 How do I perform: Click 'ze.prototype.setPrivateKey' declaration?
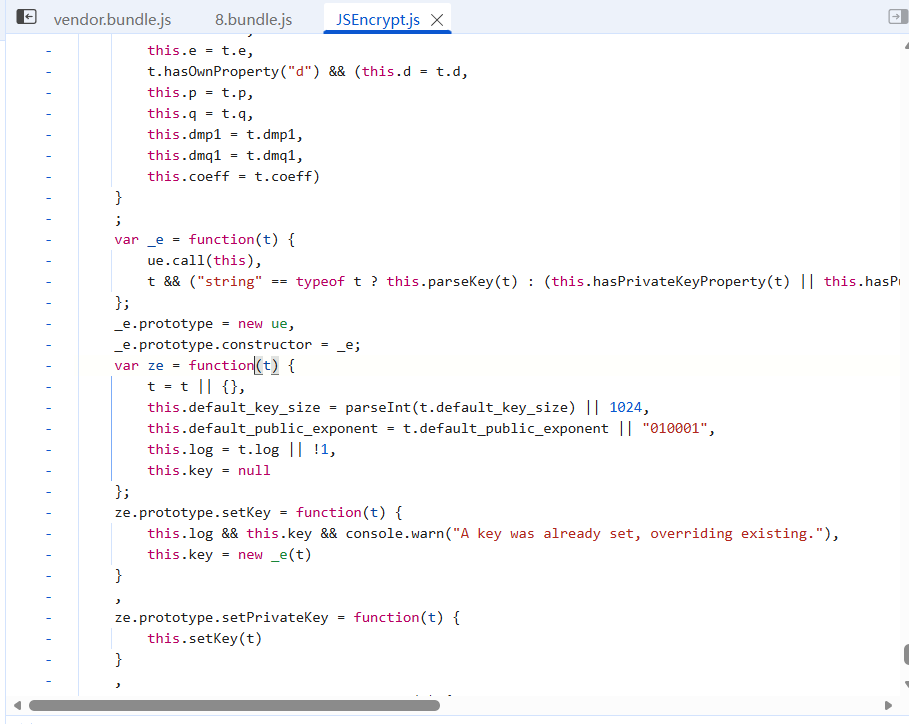coord(221,617)
